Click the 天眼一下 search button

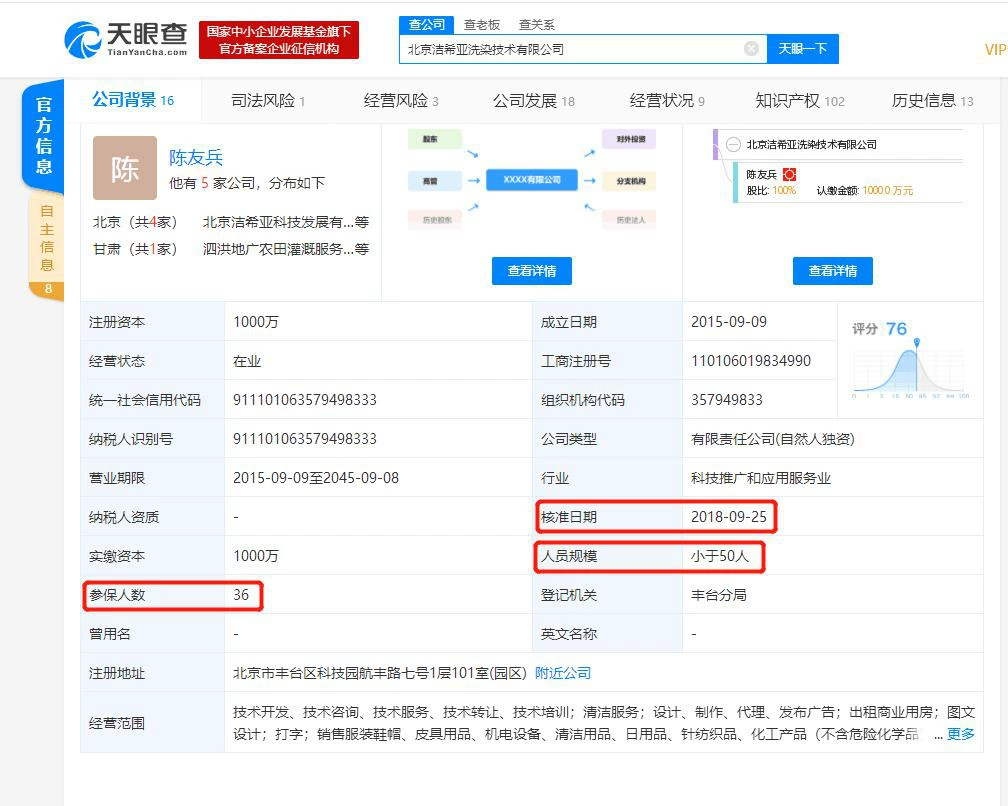803,49
